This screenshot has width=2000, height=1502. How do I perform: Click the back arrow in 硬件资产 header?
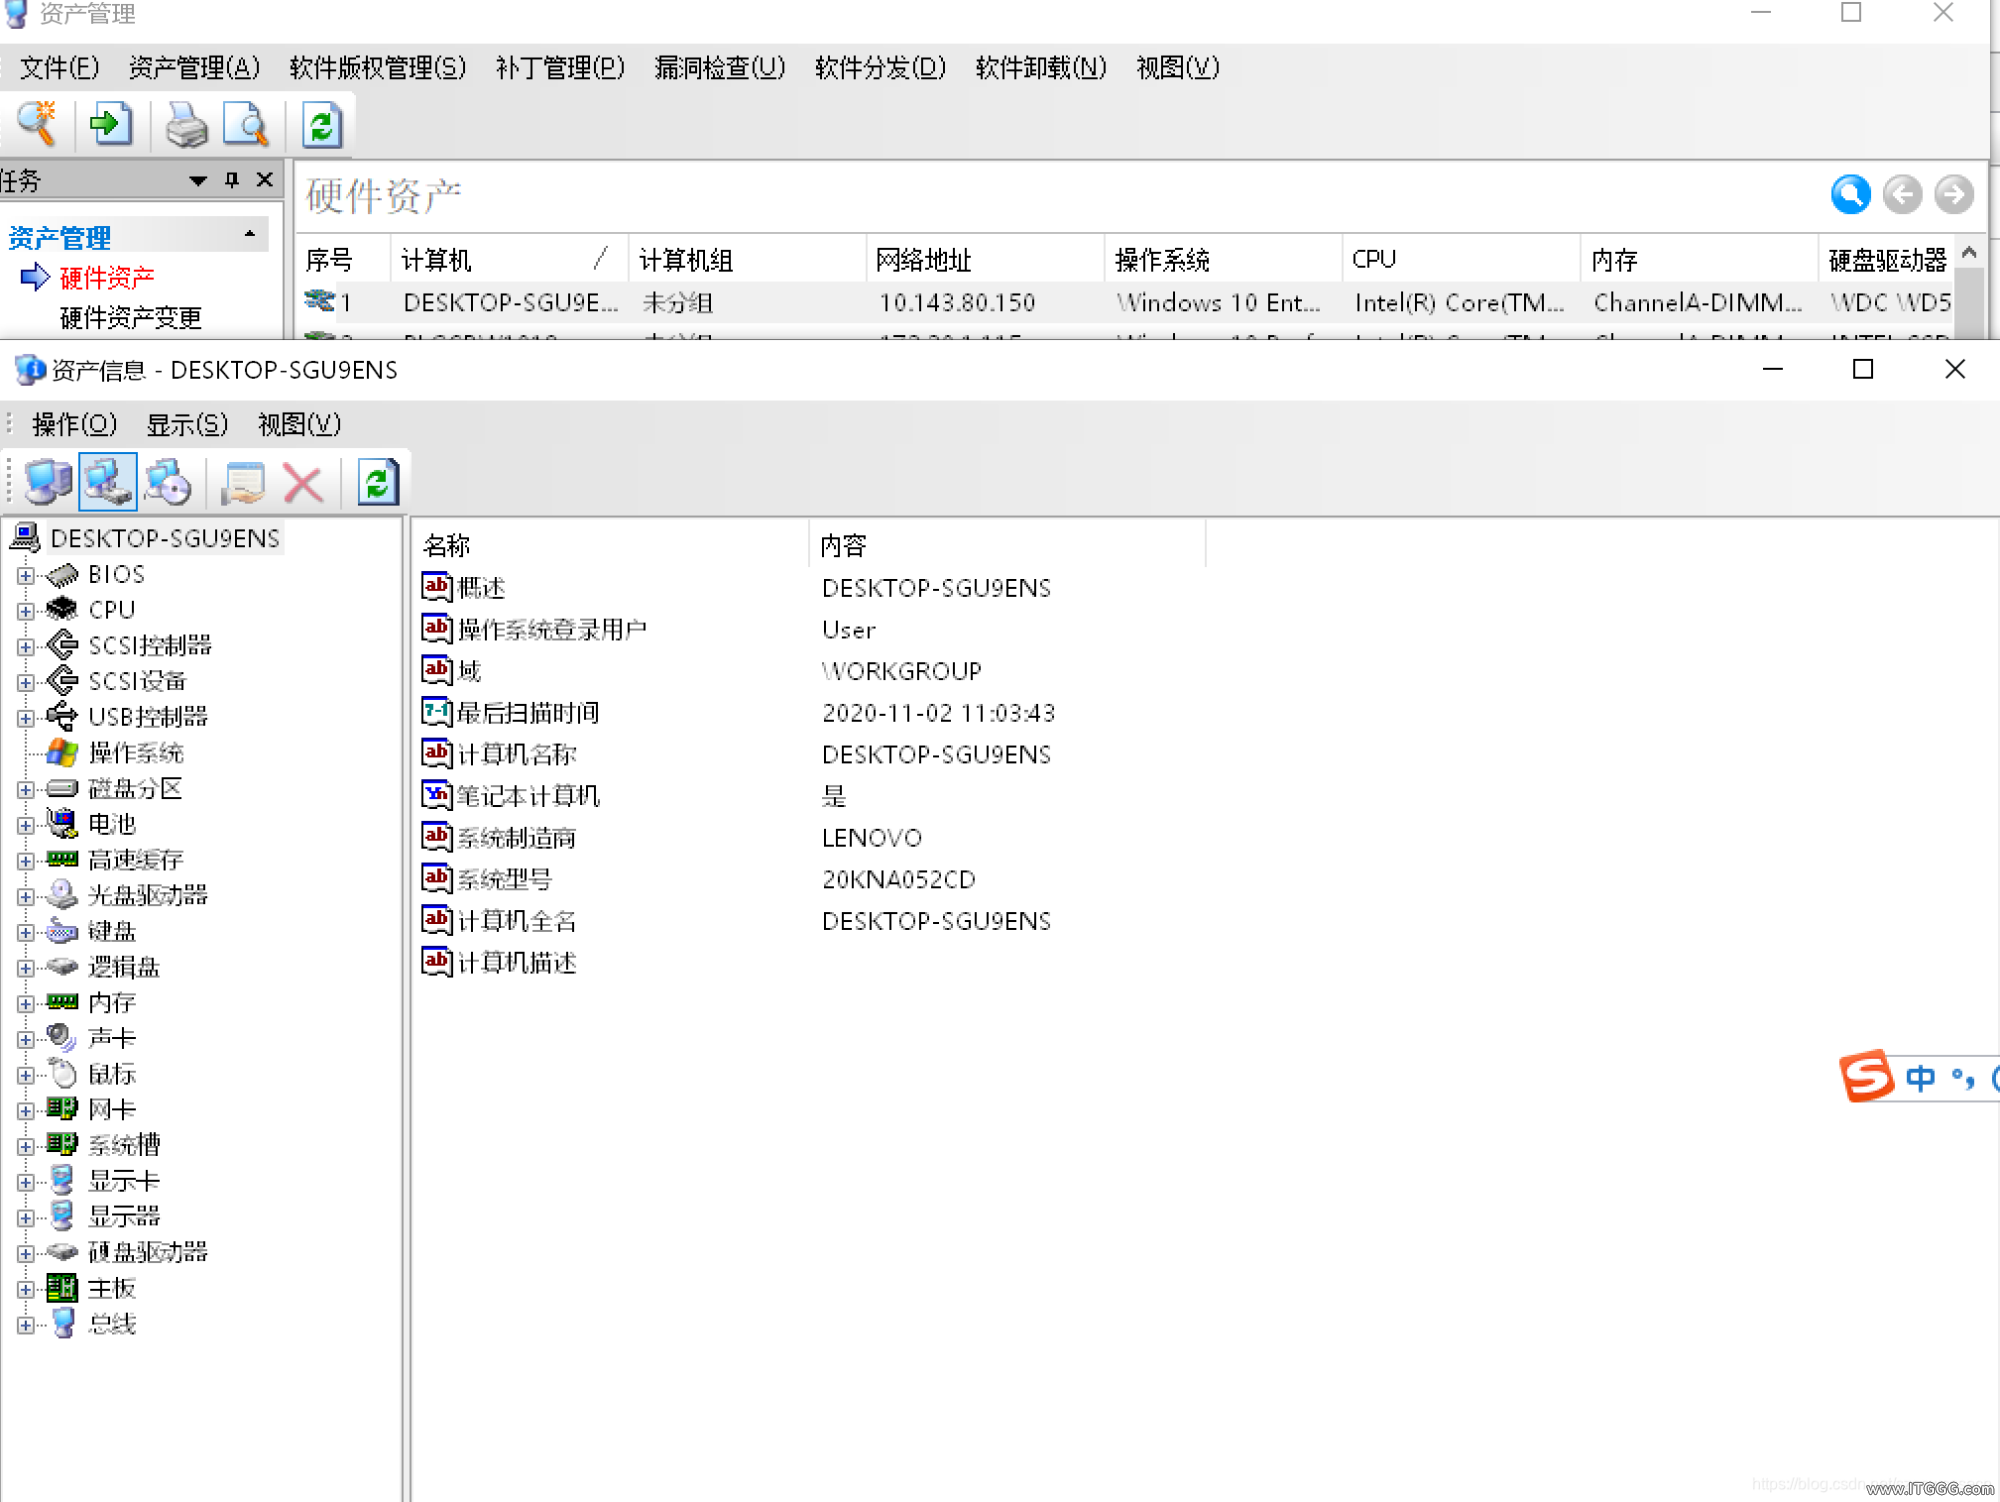pyautogui.click(x=1902, y=194)
